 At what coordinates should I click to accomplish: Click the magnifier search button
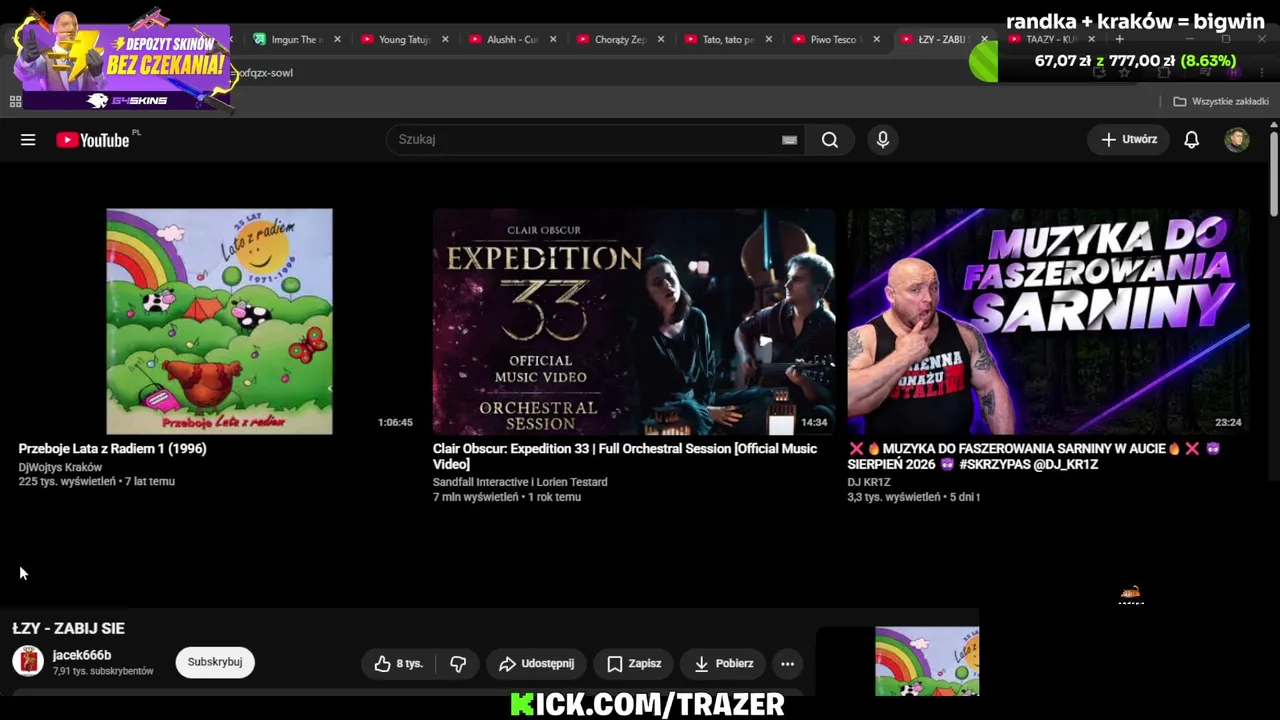tap(830, 140)
